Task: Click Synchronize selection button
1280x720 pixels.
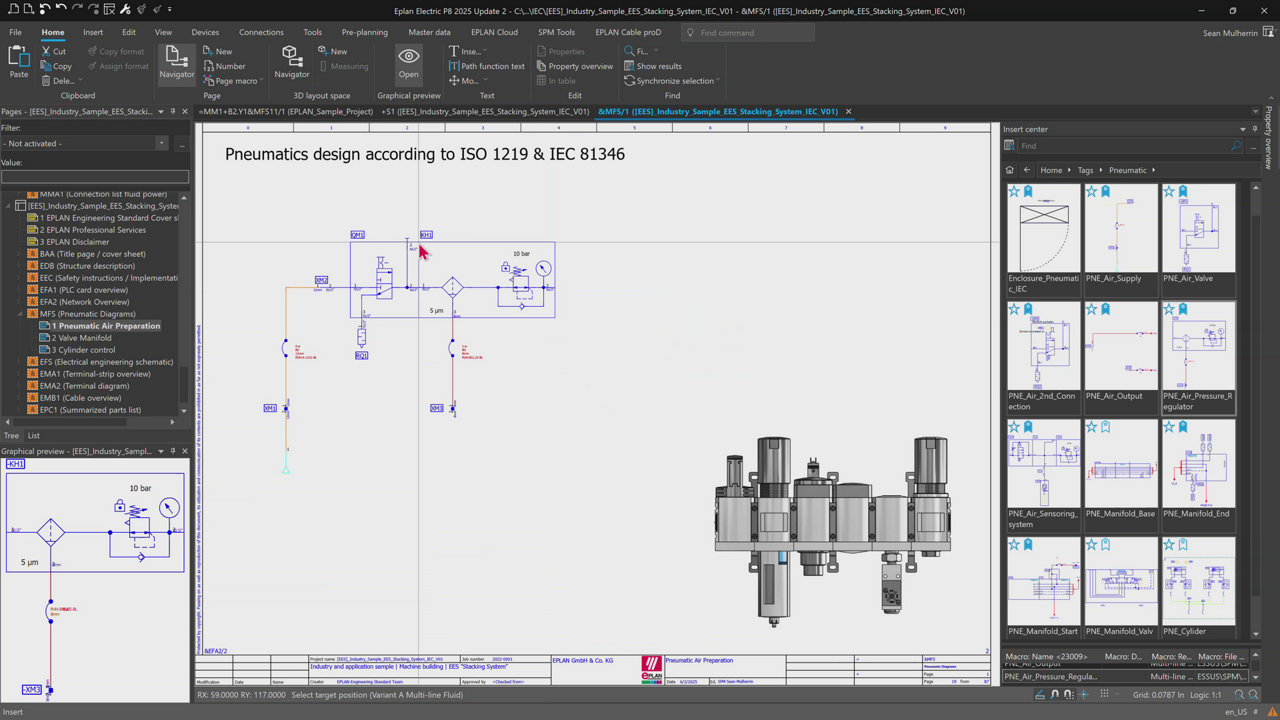Action: (x=675, y=81)
